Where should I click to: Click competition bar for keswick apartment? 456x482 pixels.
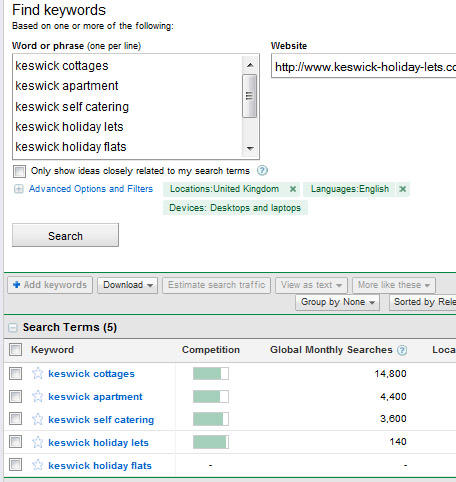click(211, 396)
